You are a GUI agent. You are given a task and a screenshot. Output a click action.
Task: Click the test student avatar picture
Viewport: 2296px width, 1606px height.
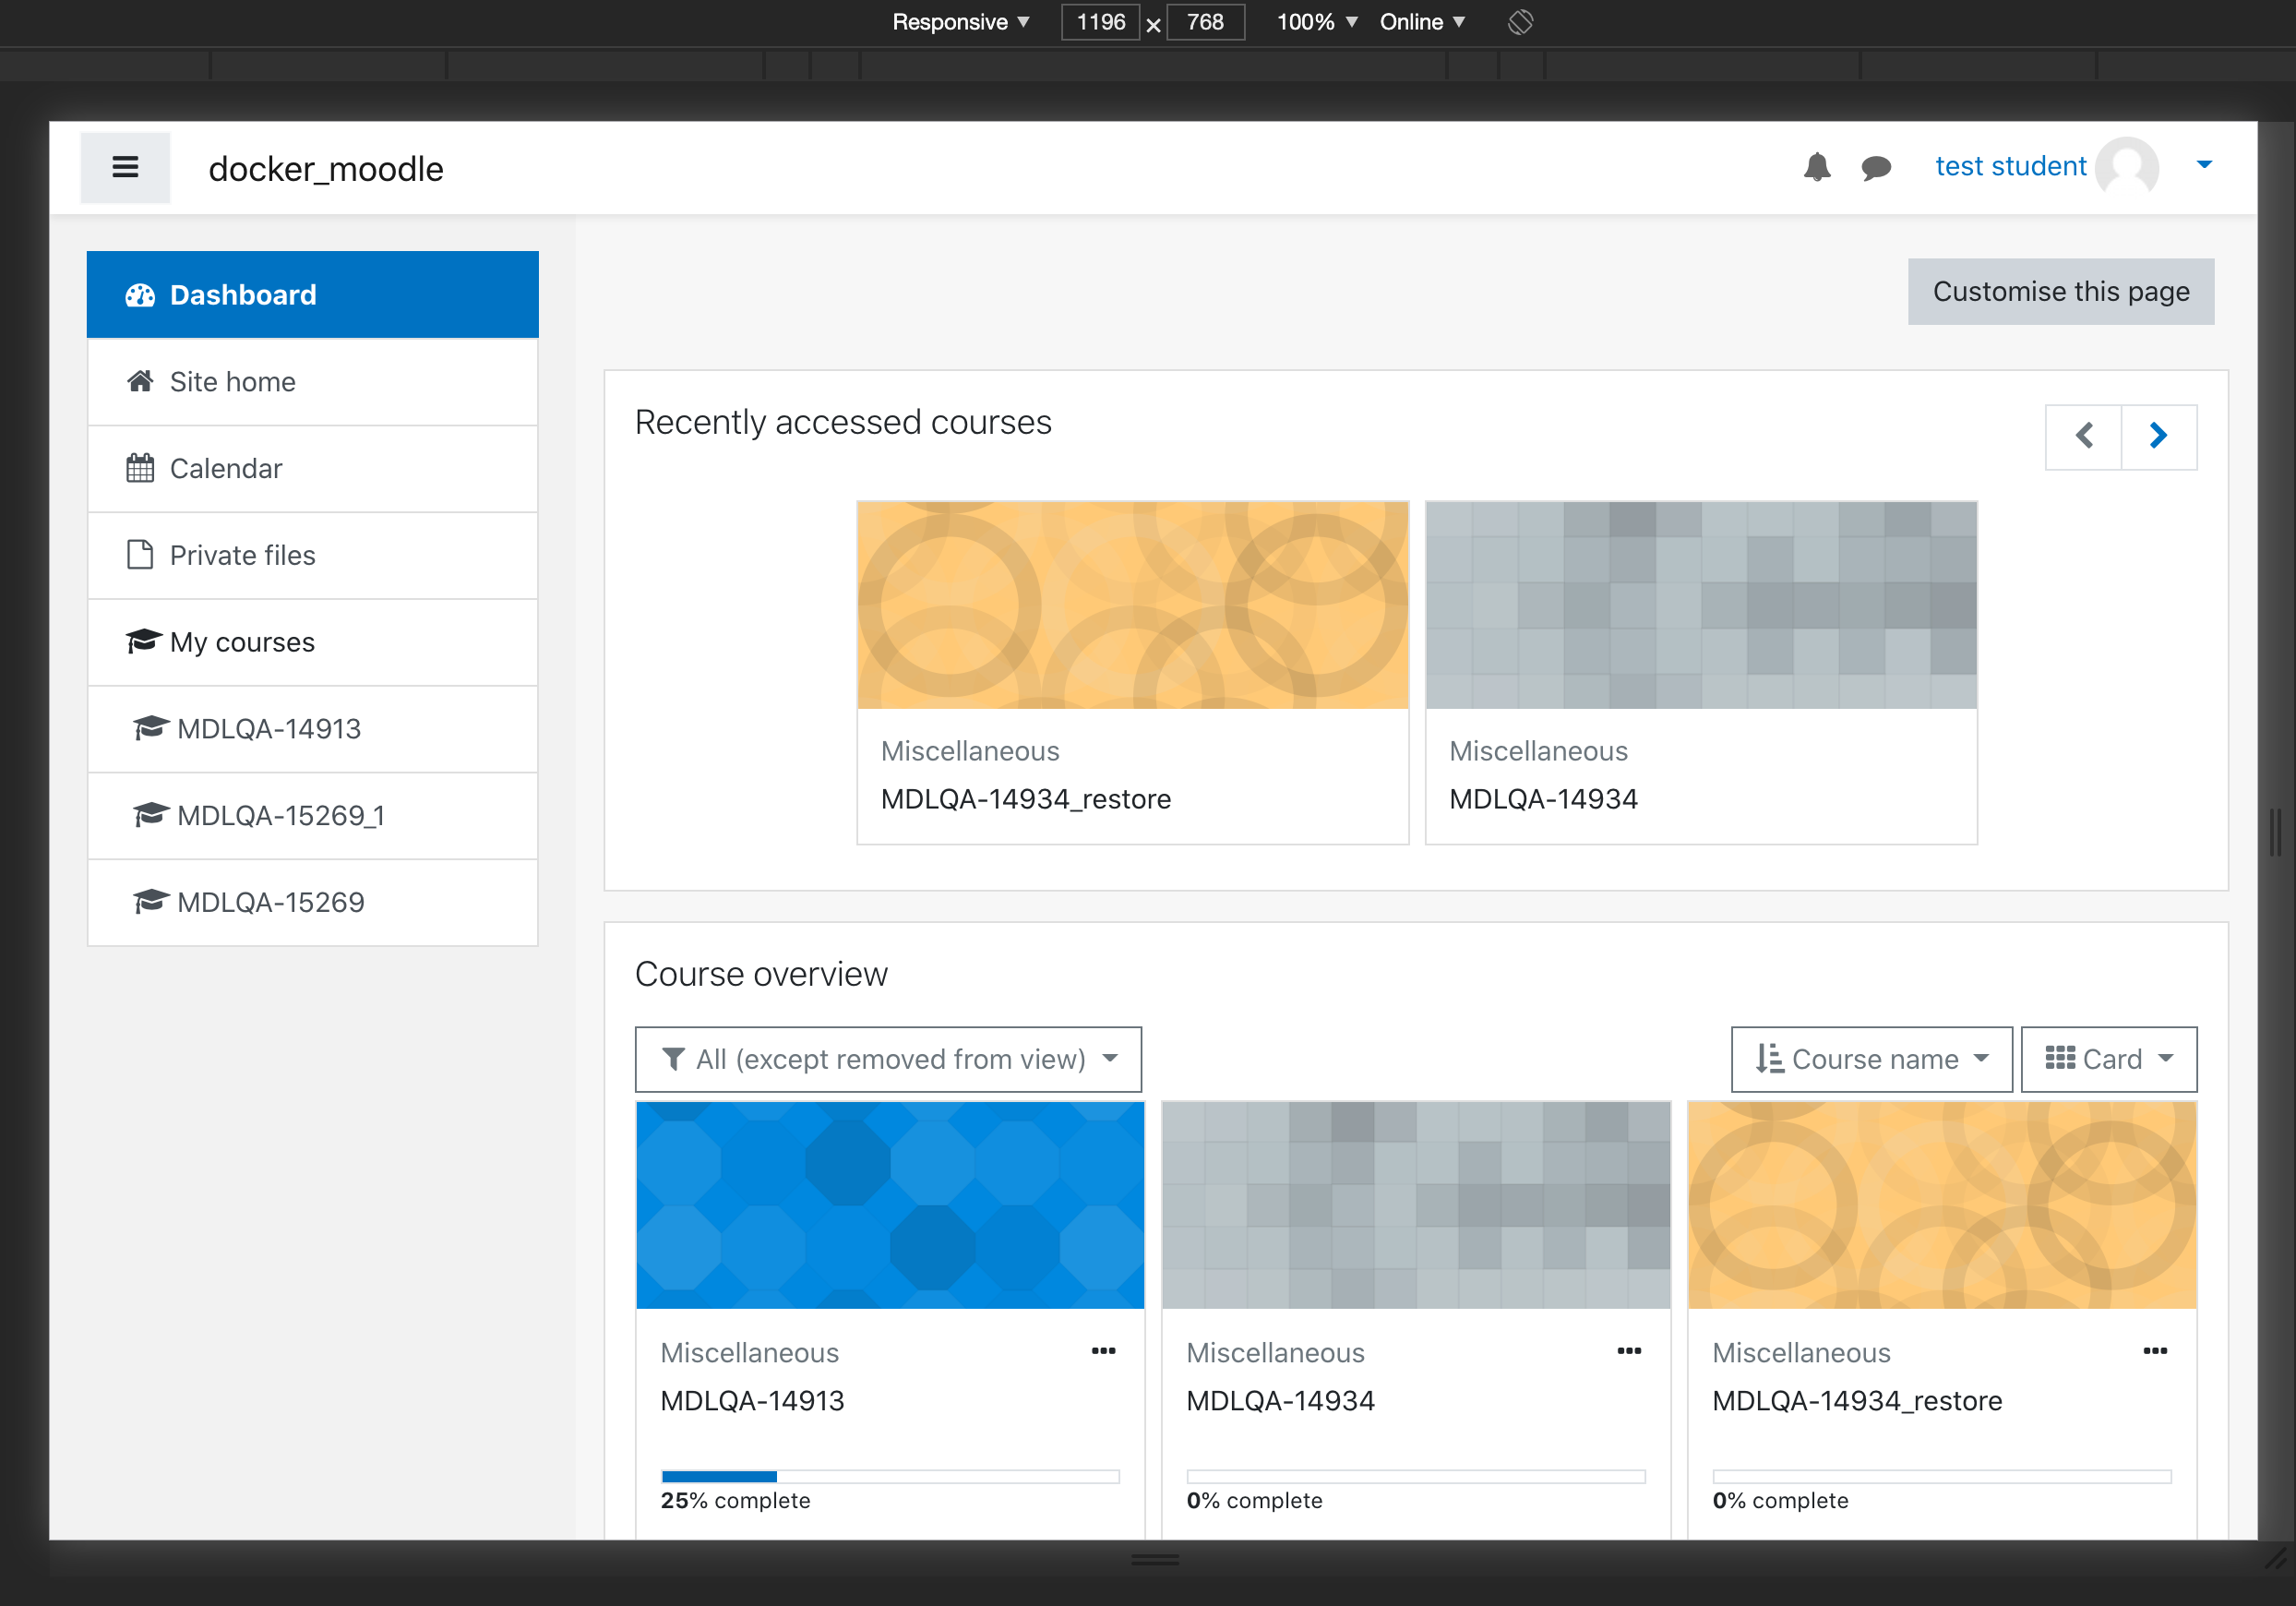(2128, 167)
